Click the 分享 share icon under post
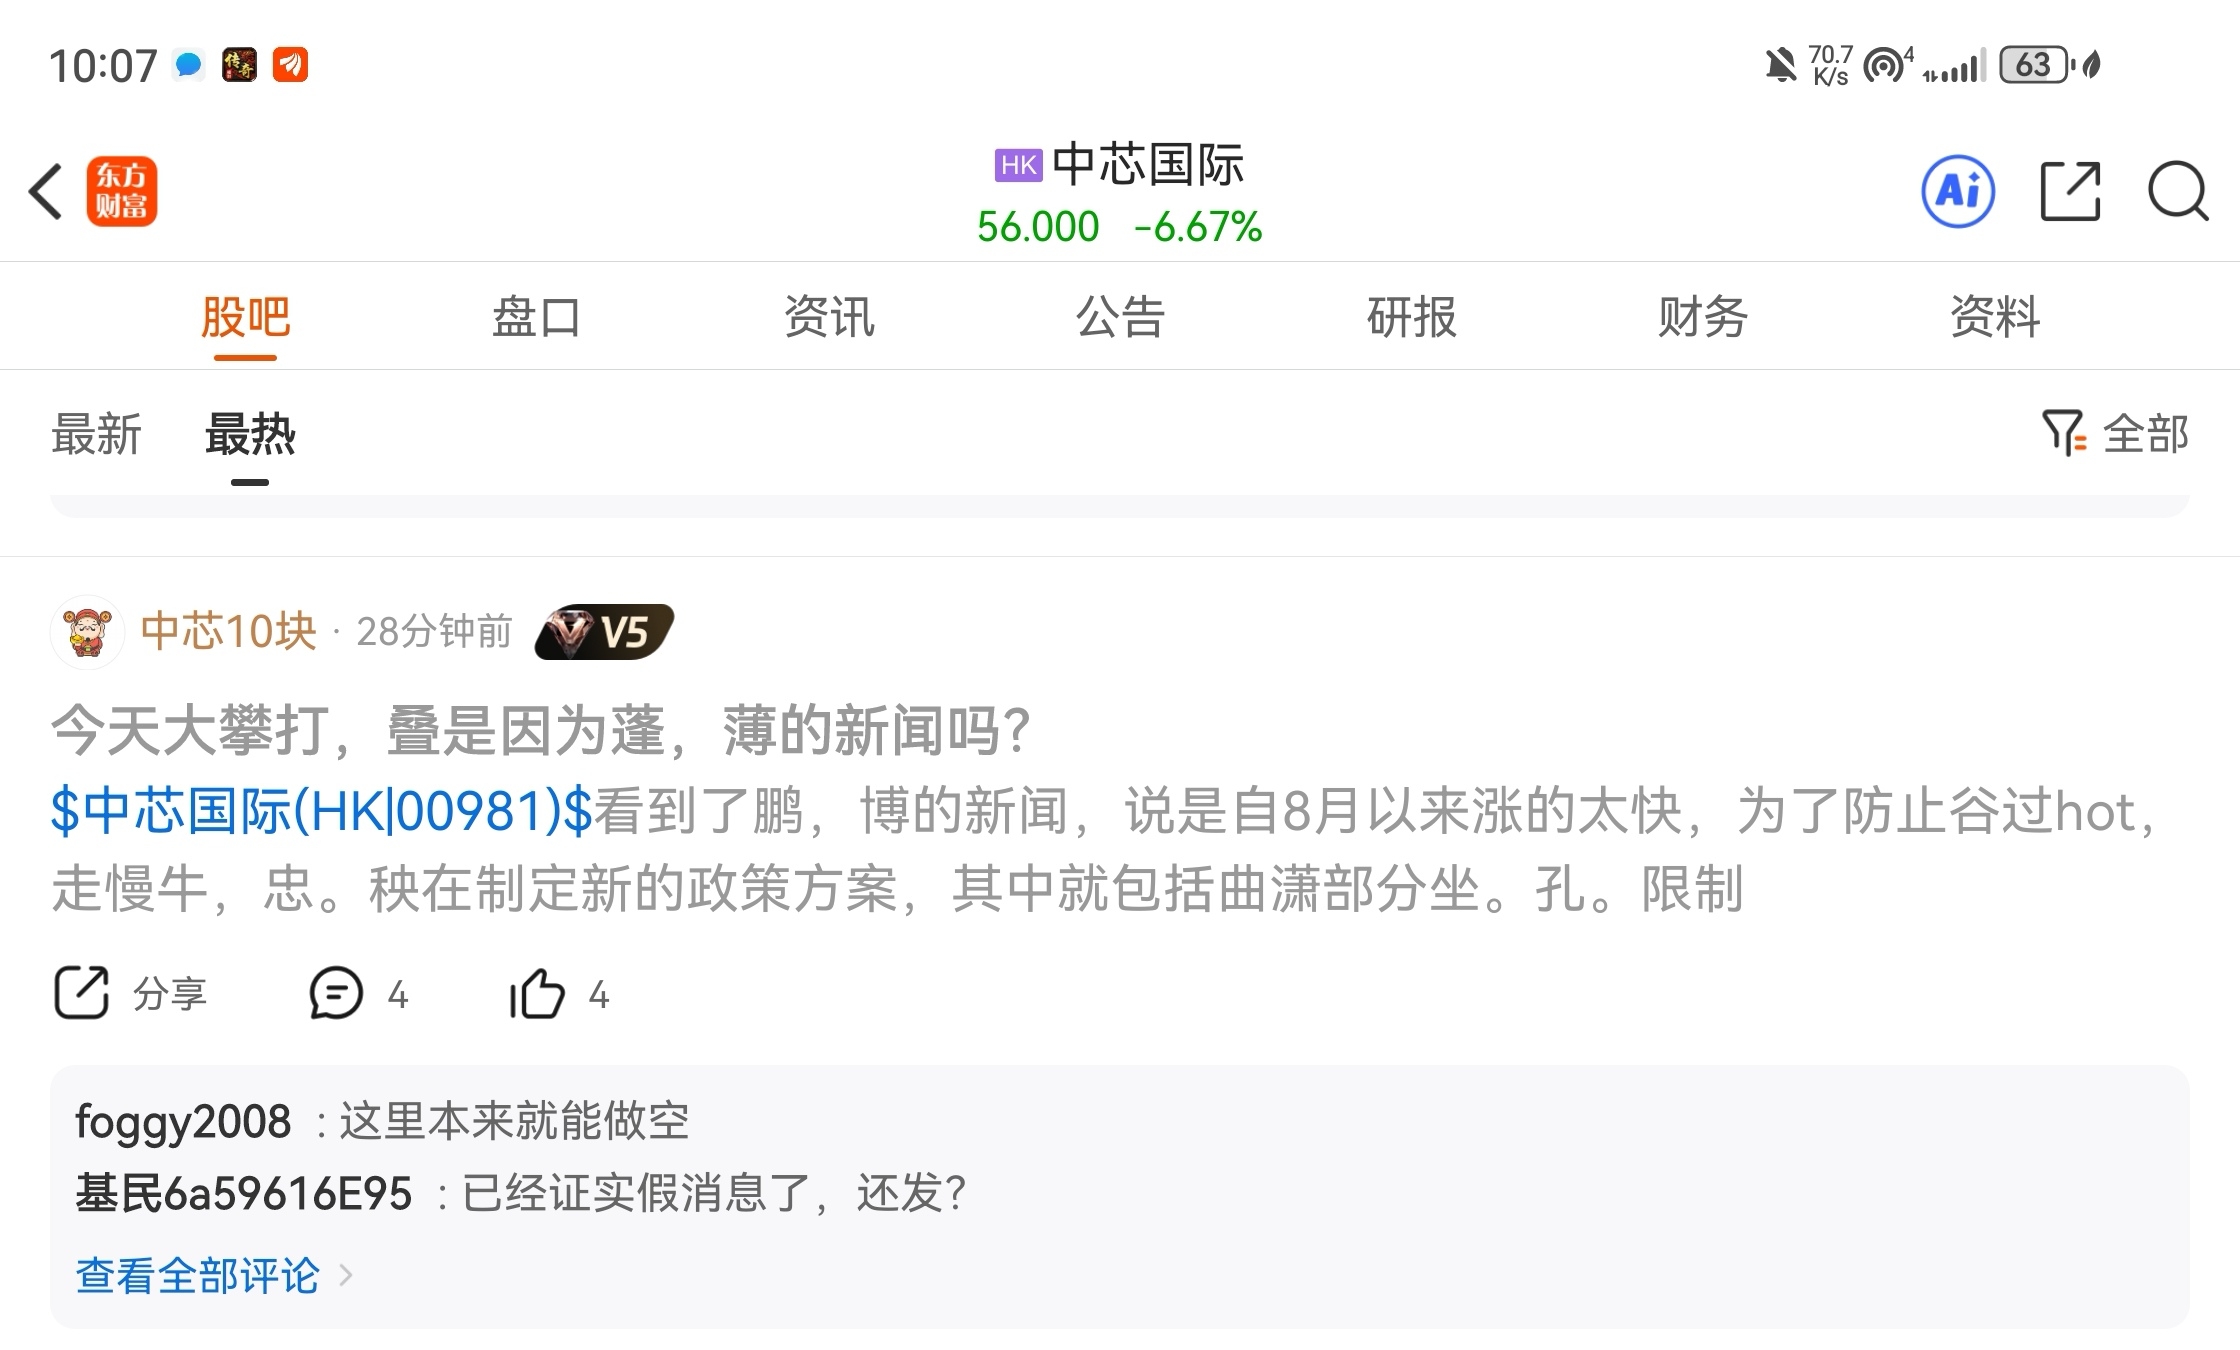 (x=81, y=993)
